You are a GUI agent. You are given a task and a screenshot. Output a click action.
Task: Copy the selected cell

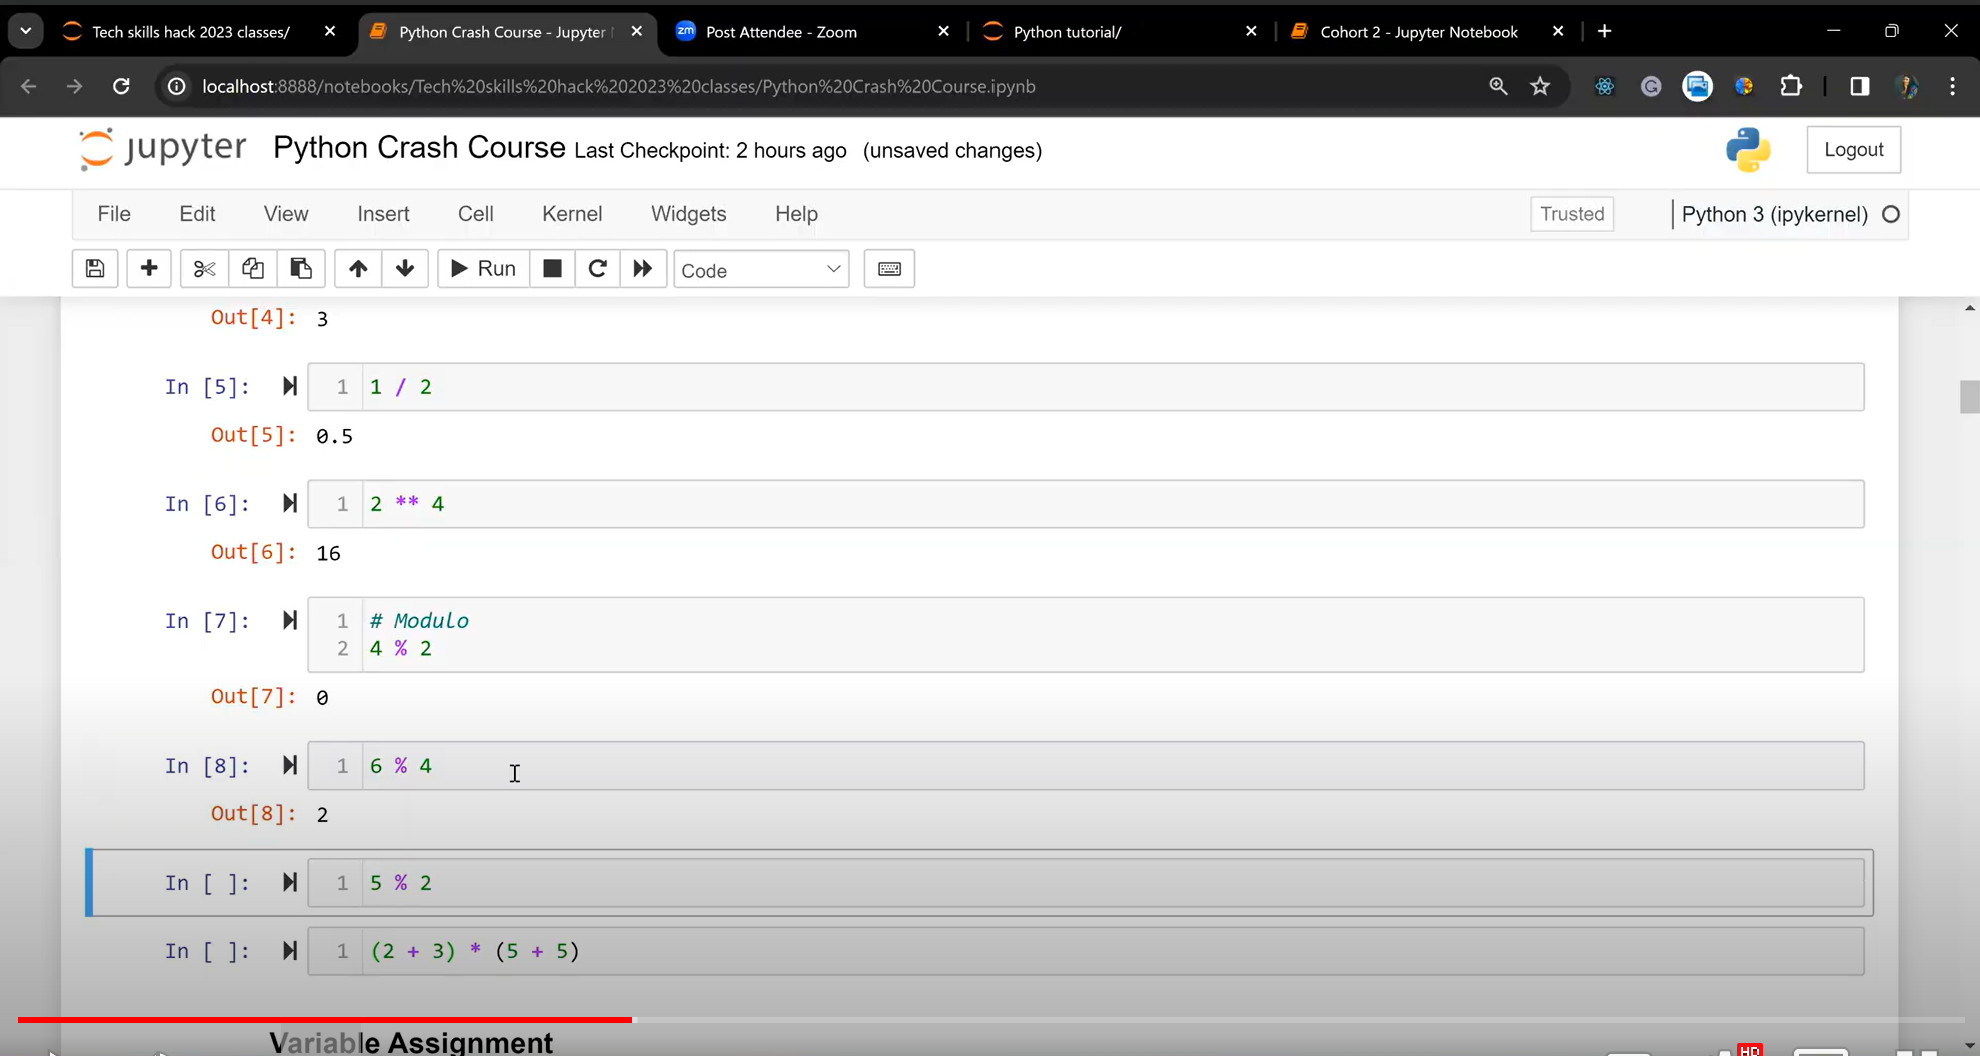click(251, 268)
